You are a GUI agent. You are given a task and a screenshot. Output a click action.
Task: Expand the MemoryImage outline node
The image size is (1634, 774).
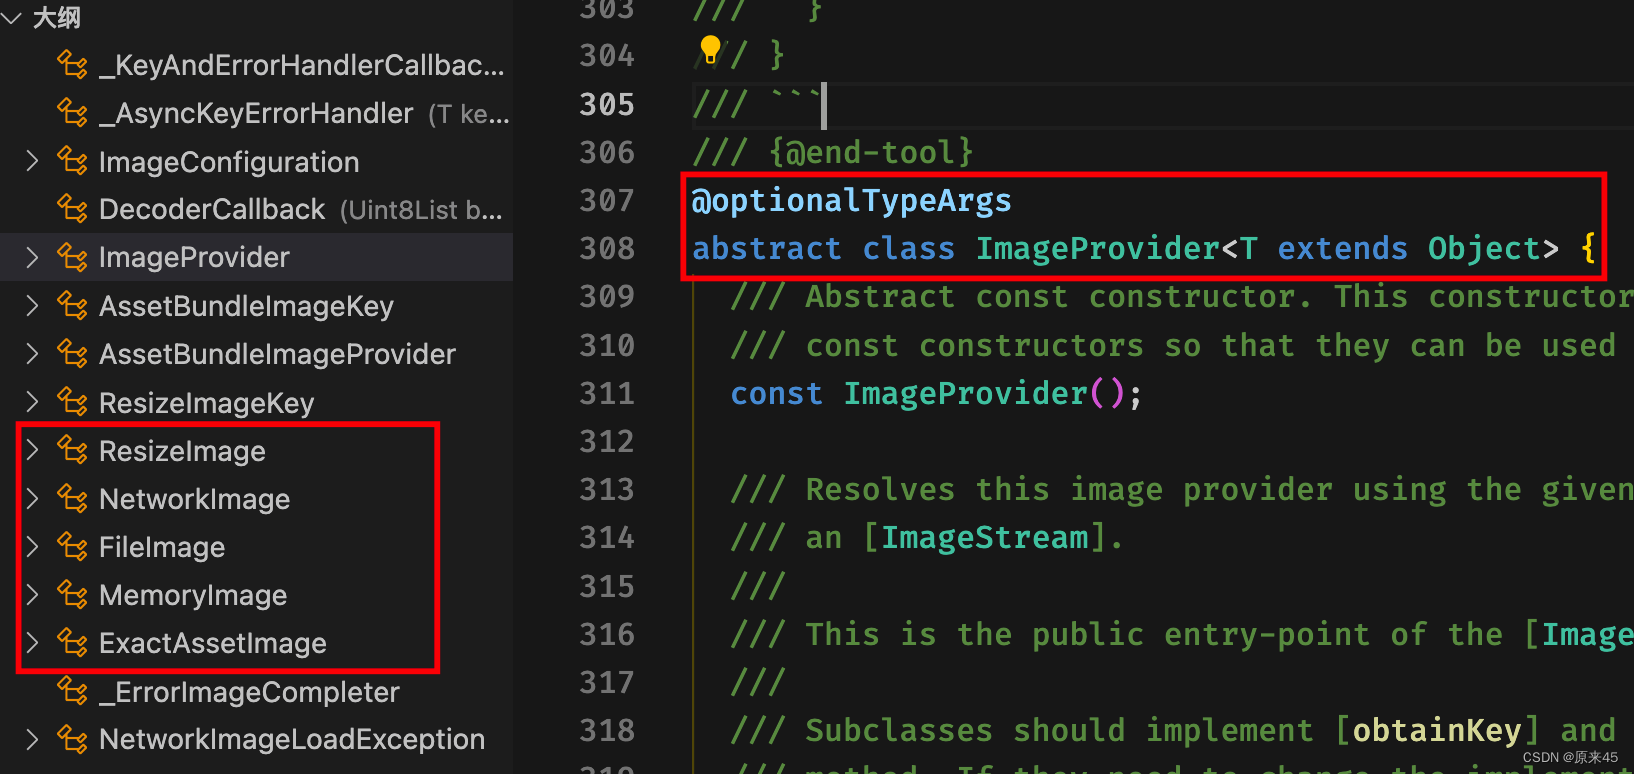(x=32, y=594)
